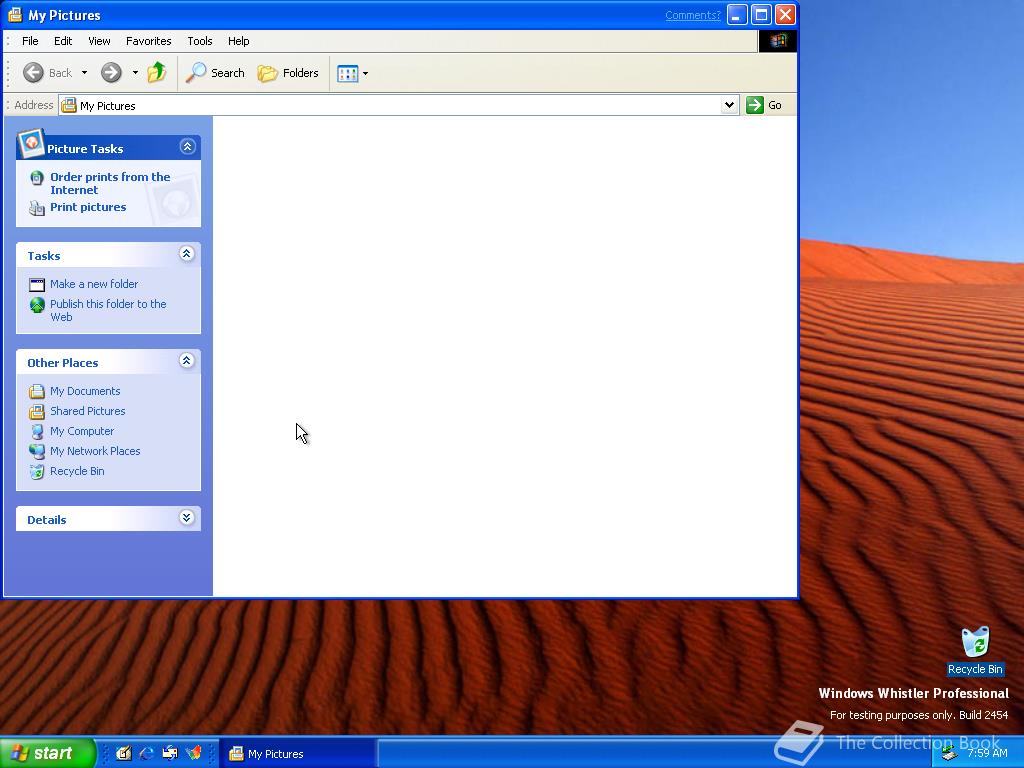1024x768 pixels.
Task: Open the Favorites menu
Action: (x=149, y=41)
